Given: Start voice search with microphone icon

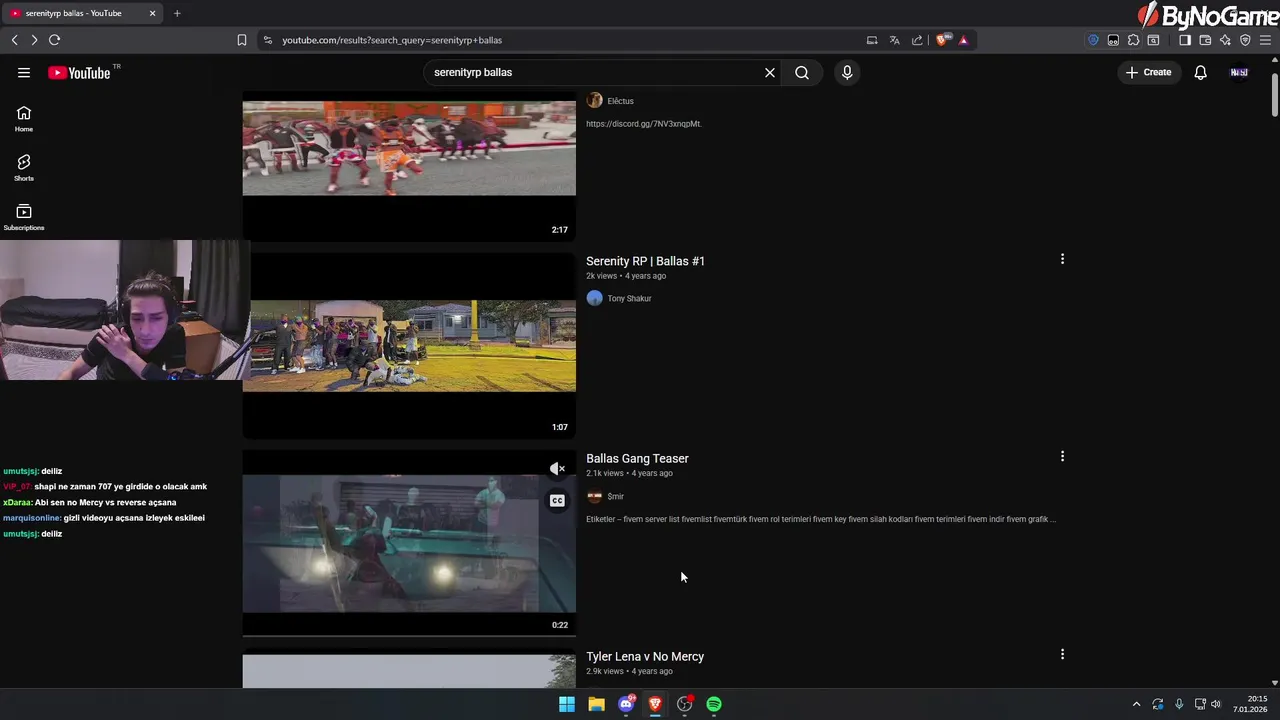Looking at the screenshot, I should [847, 72].
